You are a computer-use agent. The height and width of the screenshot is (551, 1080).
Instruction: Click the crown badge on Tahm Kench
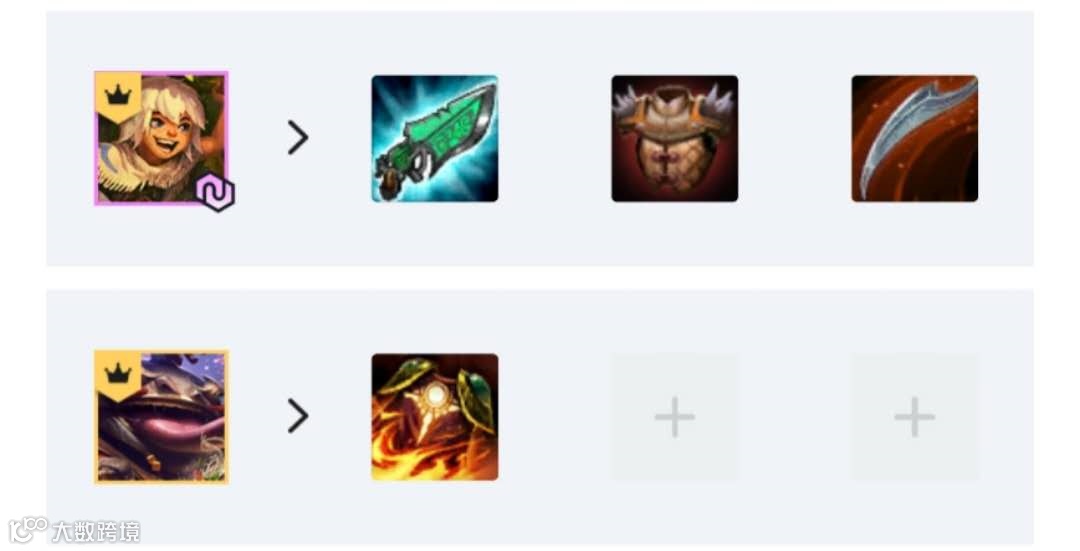[x=118, y=375]
